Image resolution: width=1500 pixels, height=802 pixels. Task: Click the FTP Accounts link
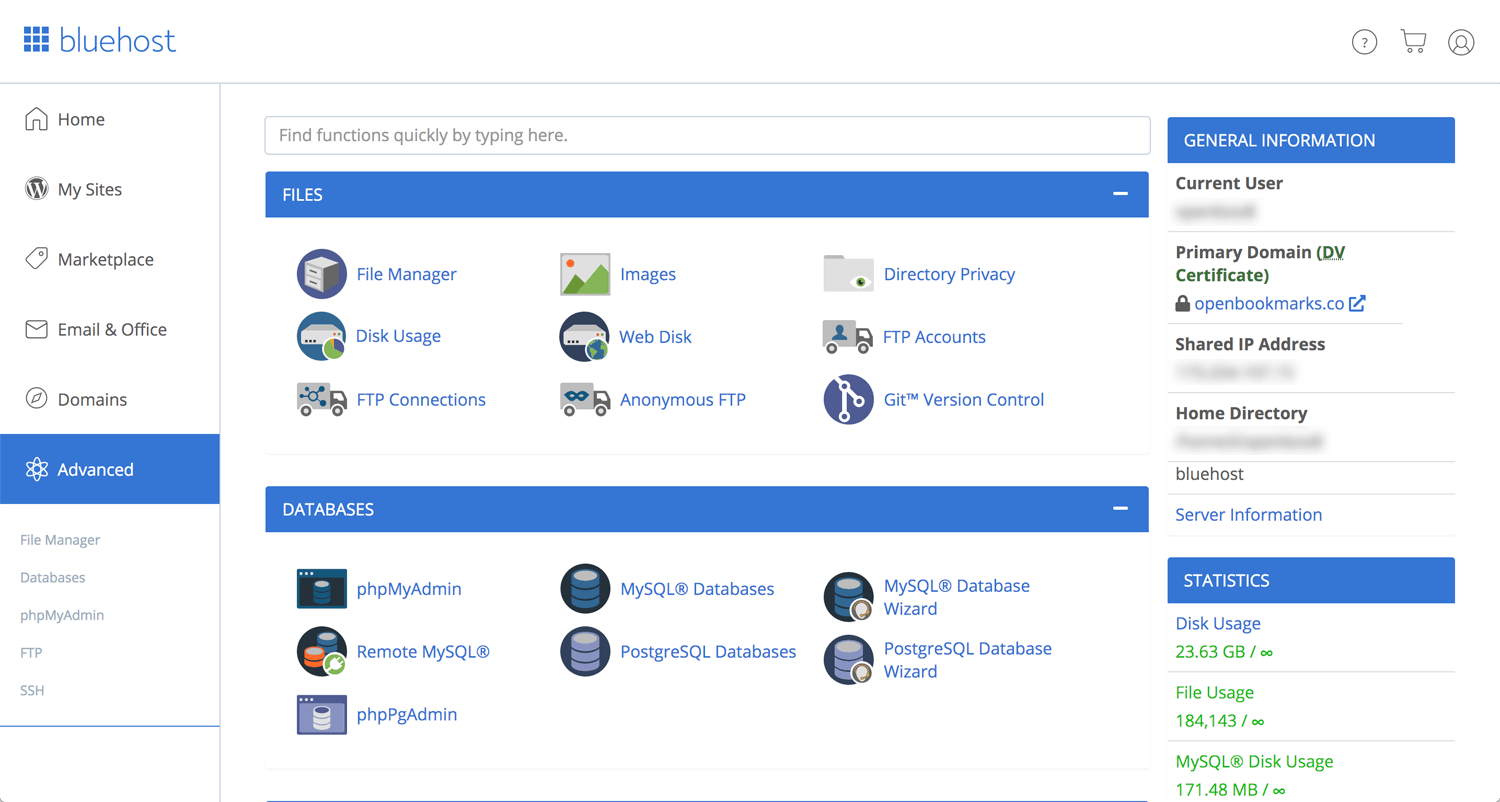934,337
